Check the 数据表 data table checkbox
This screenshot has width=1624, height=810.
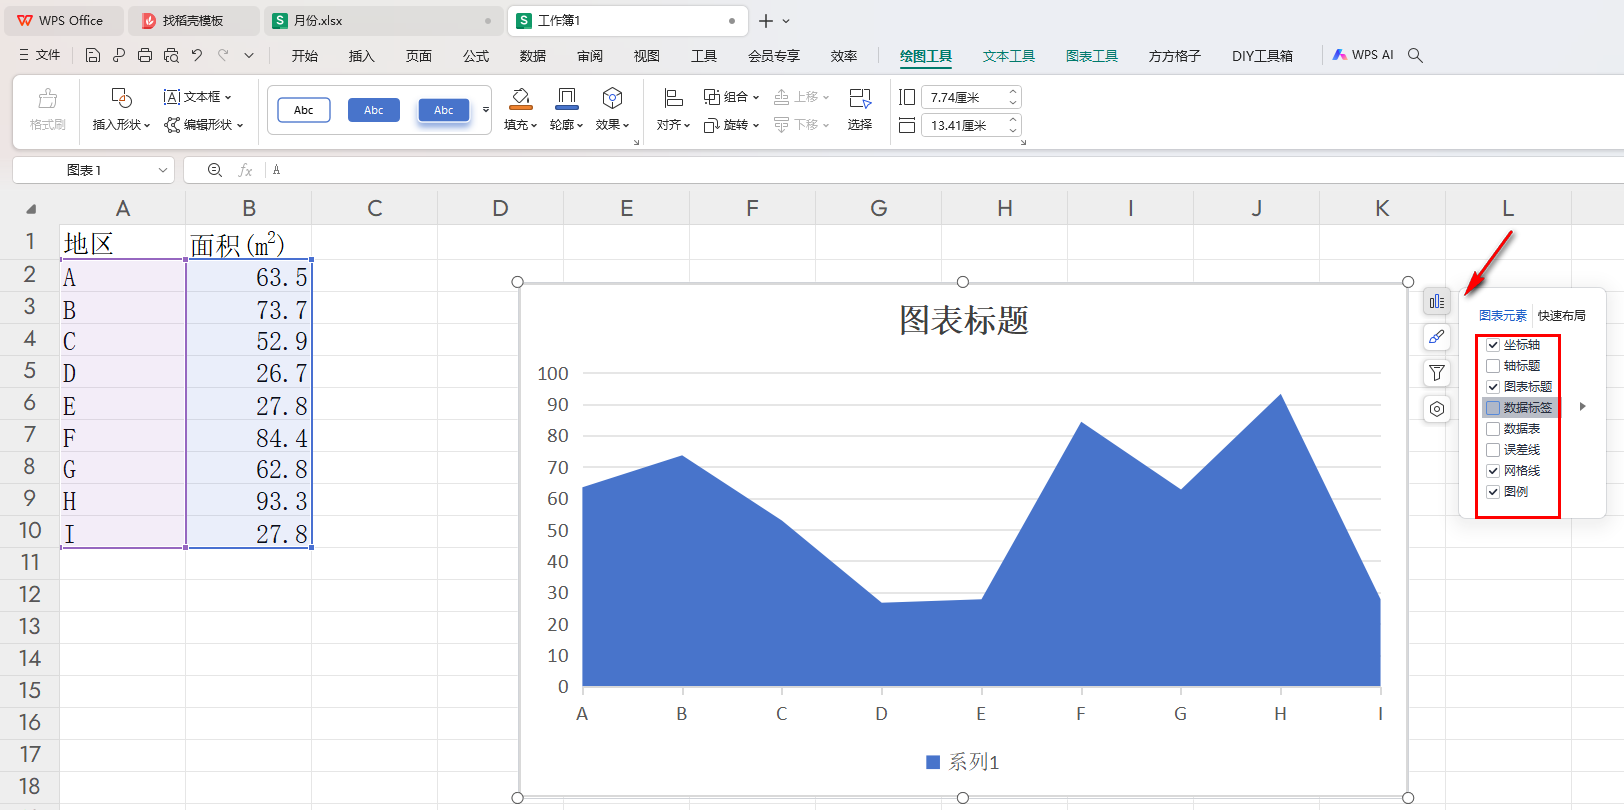[x=1493, y=429]
